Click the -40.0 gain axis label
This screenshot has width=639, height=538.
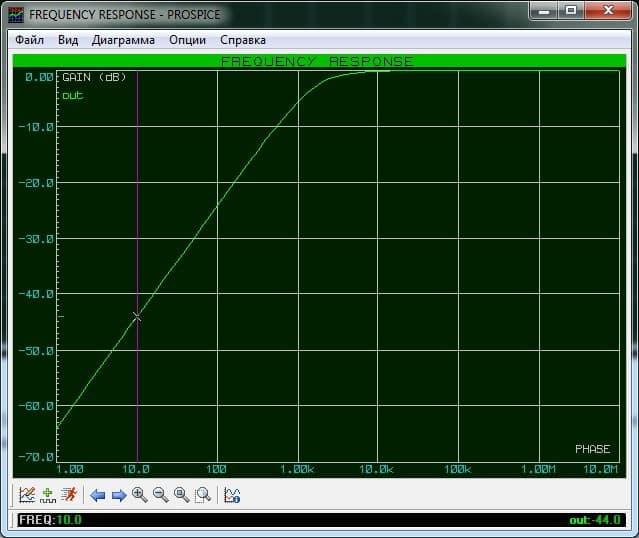coord(36,294)
